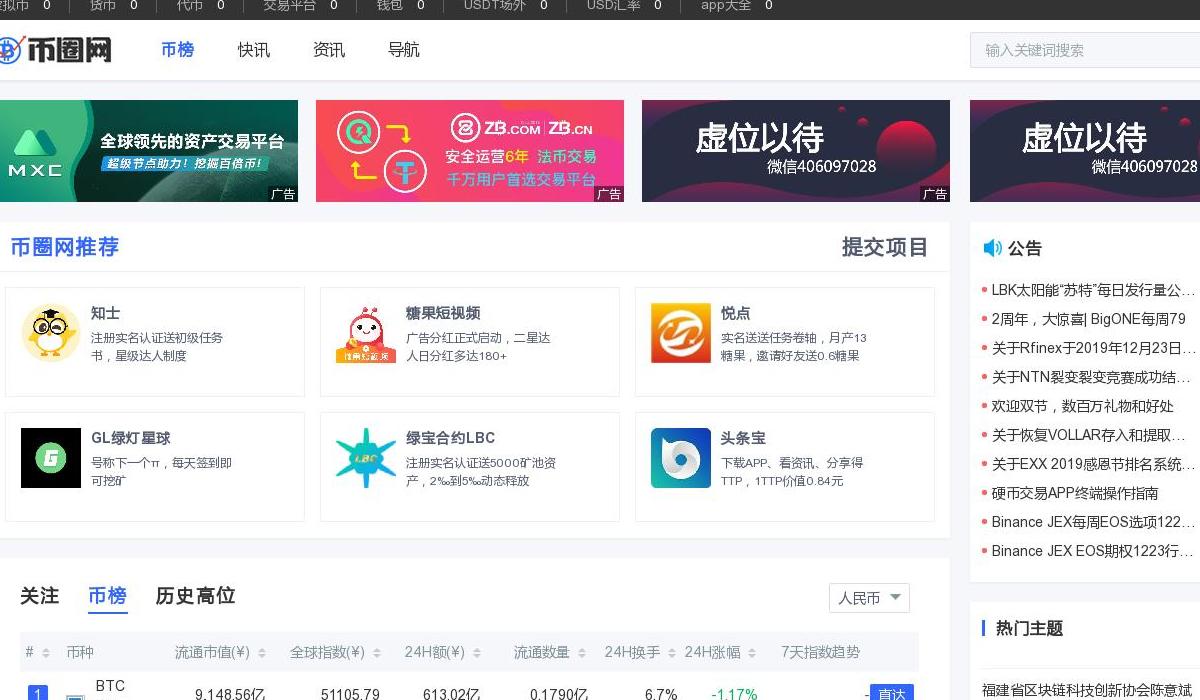Go to 资讯 in top navigation

(329, 49)
